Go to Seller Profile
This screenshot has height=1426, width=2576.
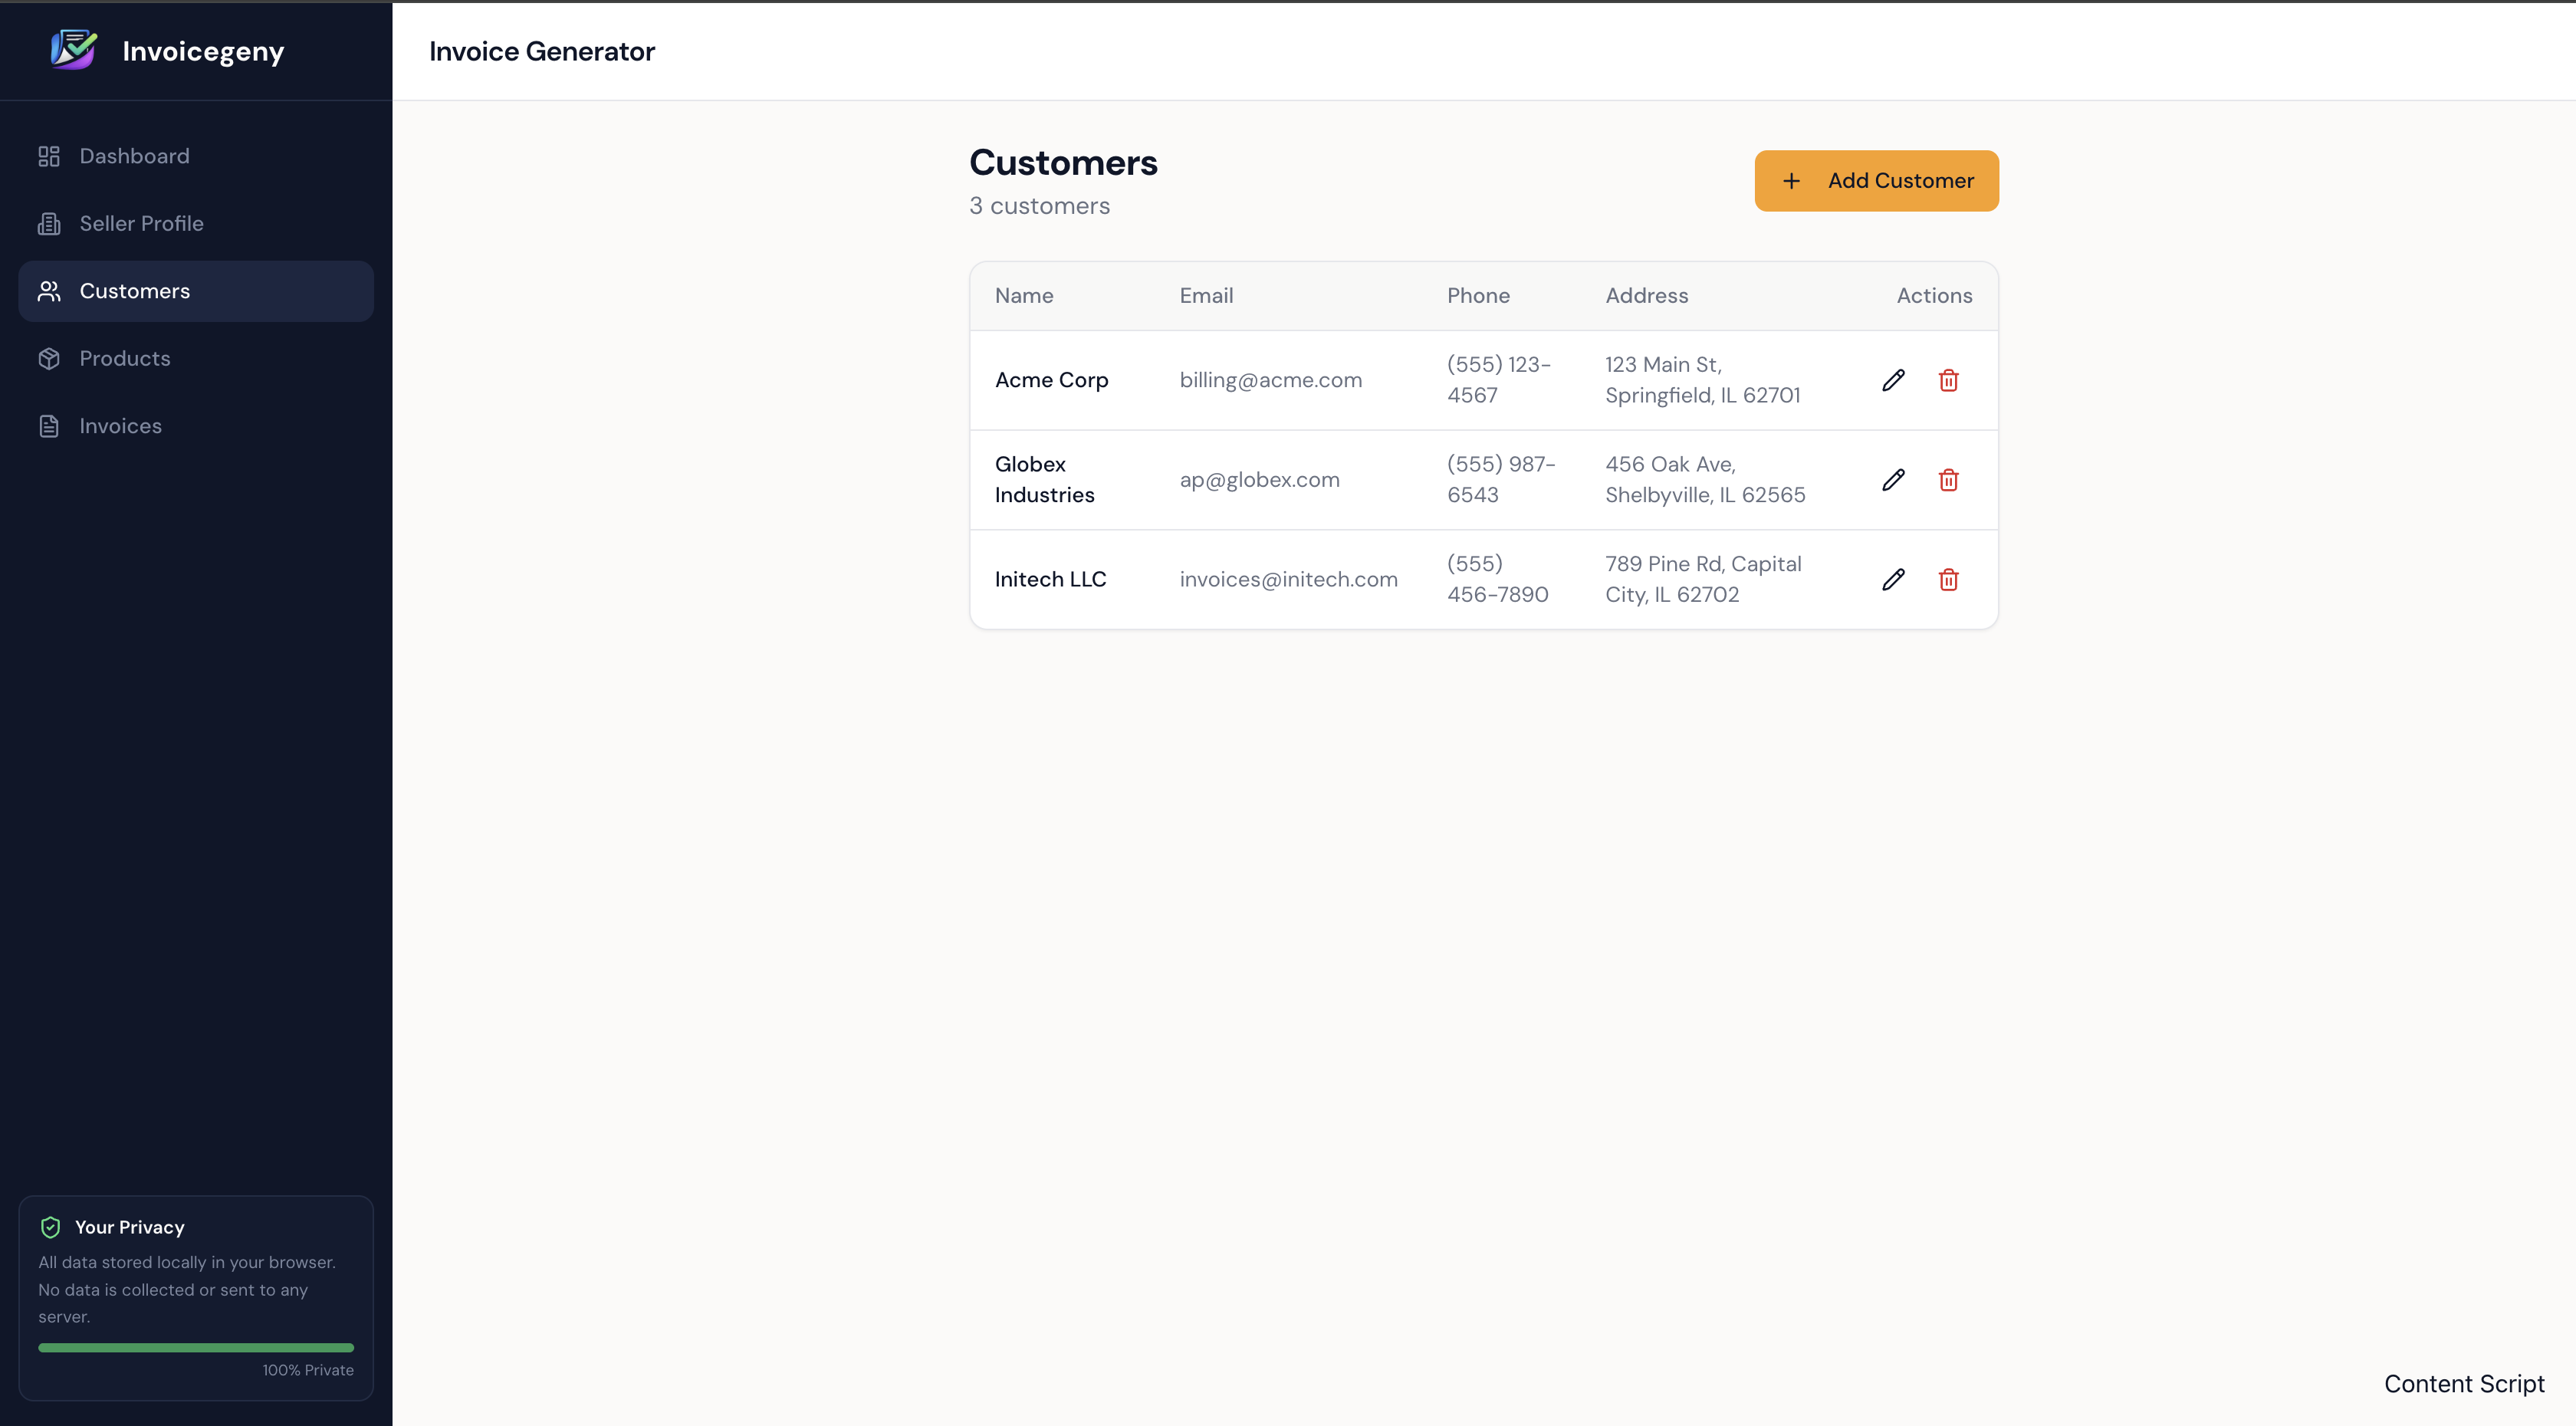(x=141, y=224)
